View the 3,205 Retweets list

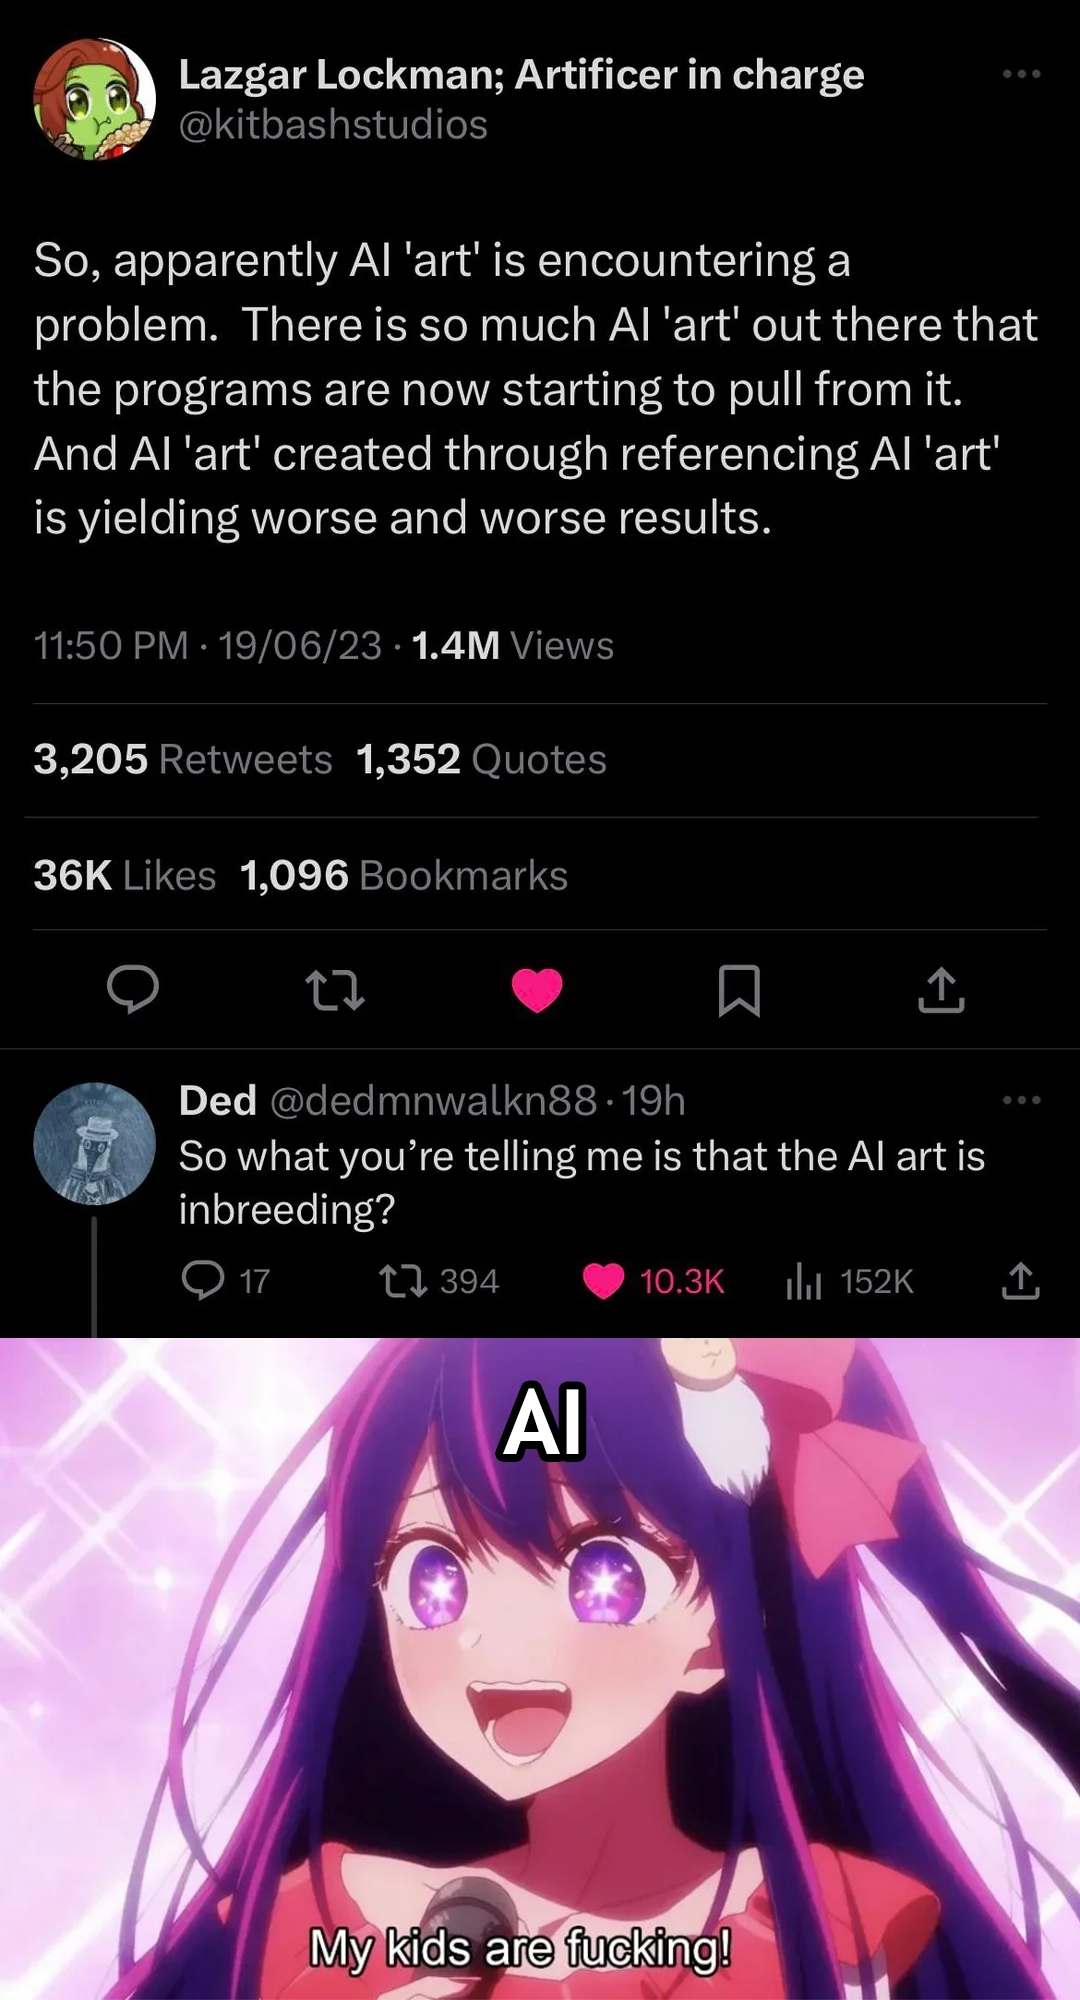click(183, 759)
